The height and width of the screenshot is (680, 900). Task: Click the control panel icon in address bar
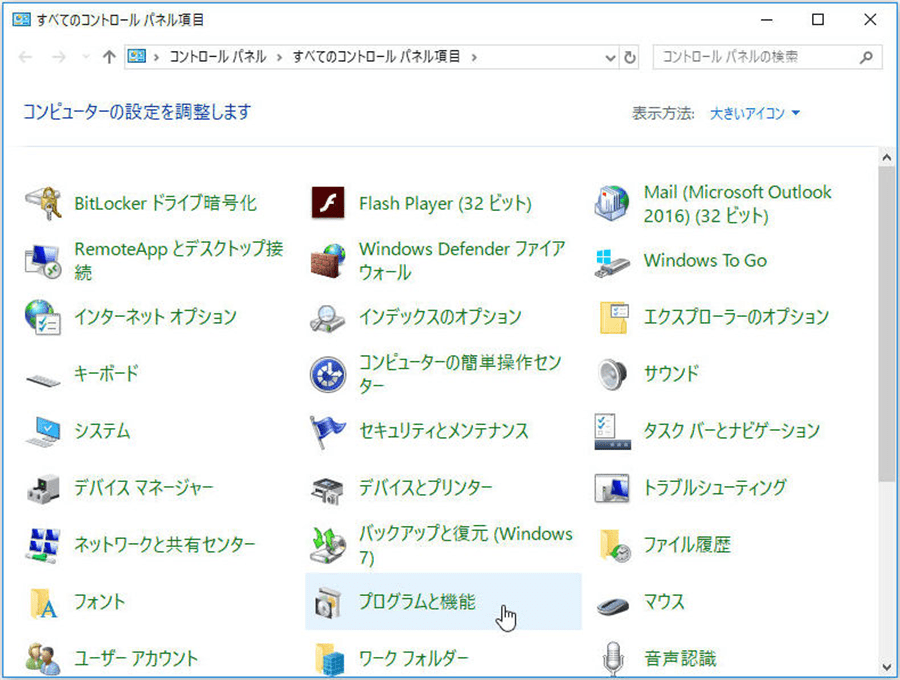(x=137, y=56)
